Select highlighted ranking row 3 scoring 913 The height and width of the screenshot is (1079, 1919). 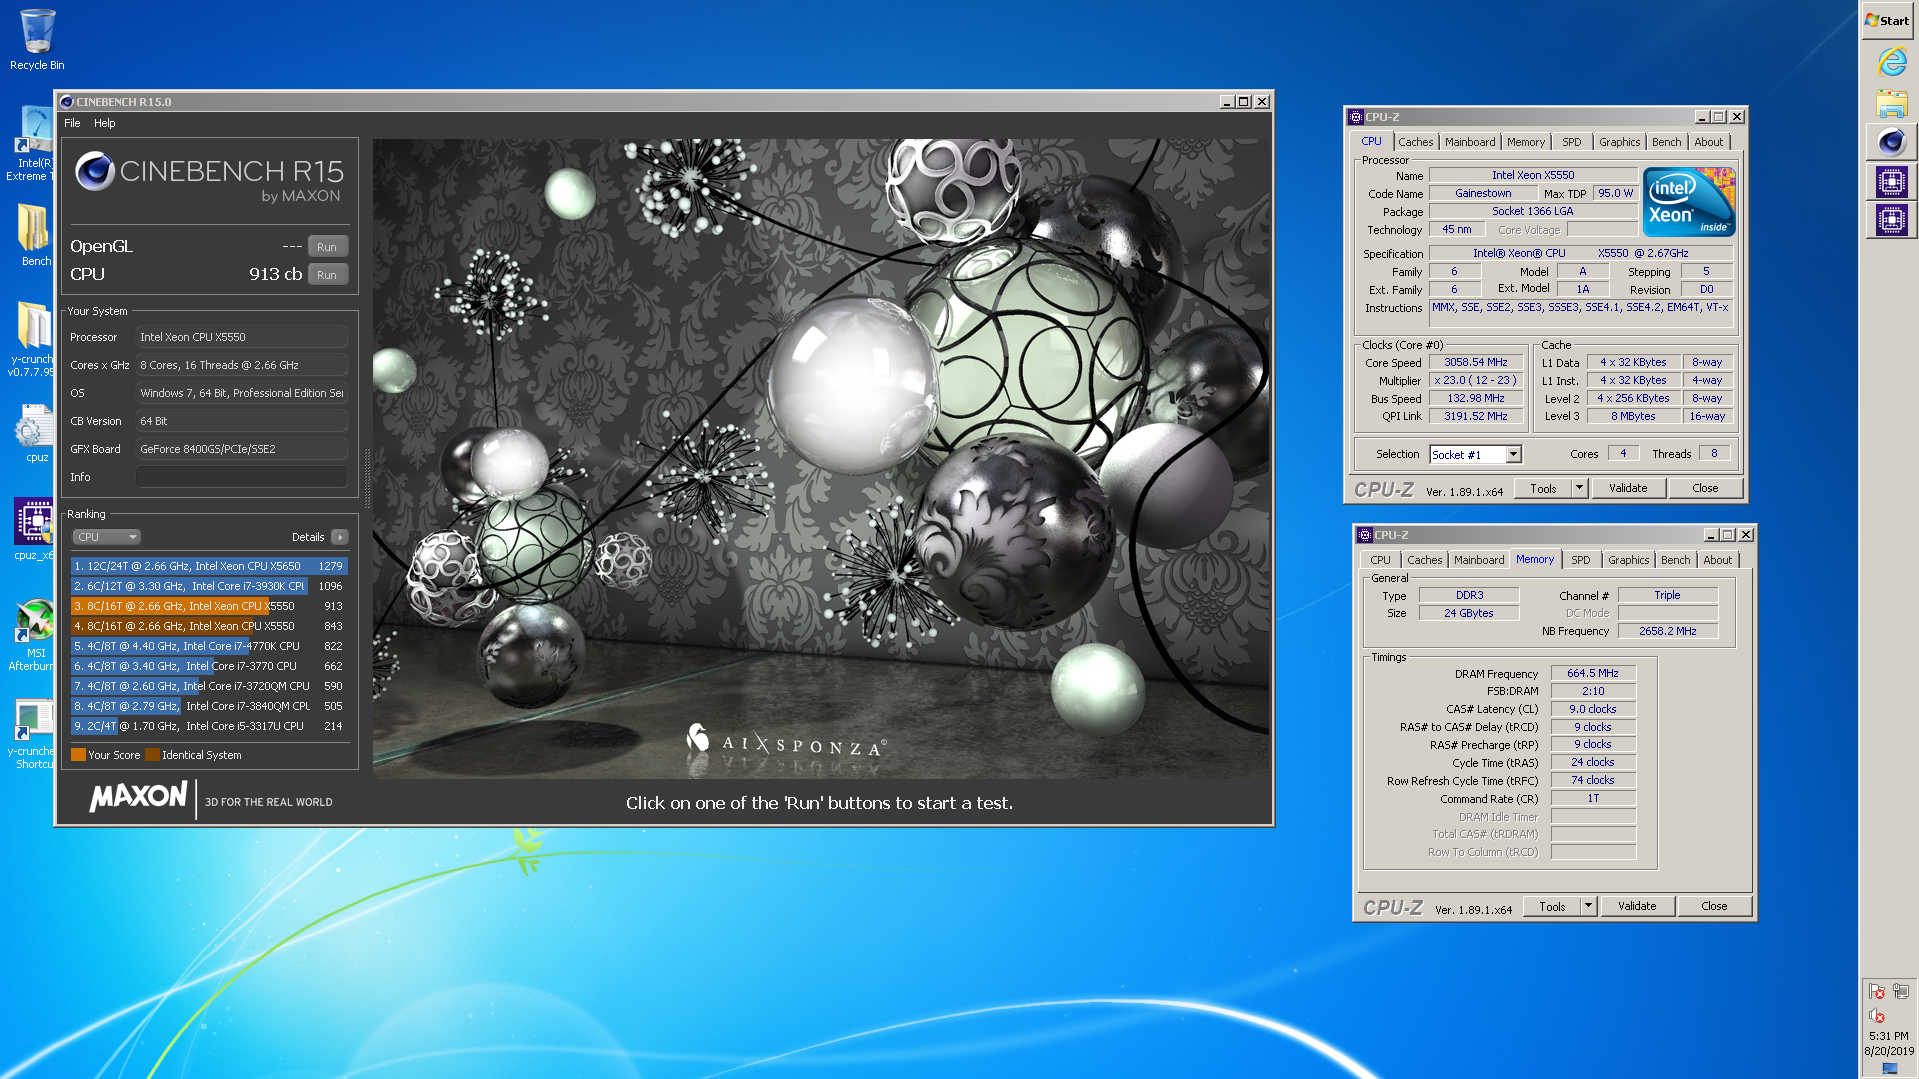pyautogui.click(x=209, y=606)
